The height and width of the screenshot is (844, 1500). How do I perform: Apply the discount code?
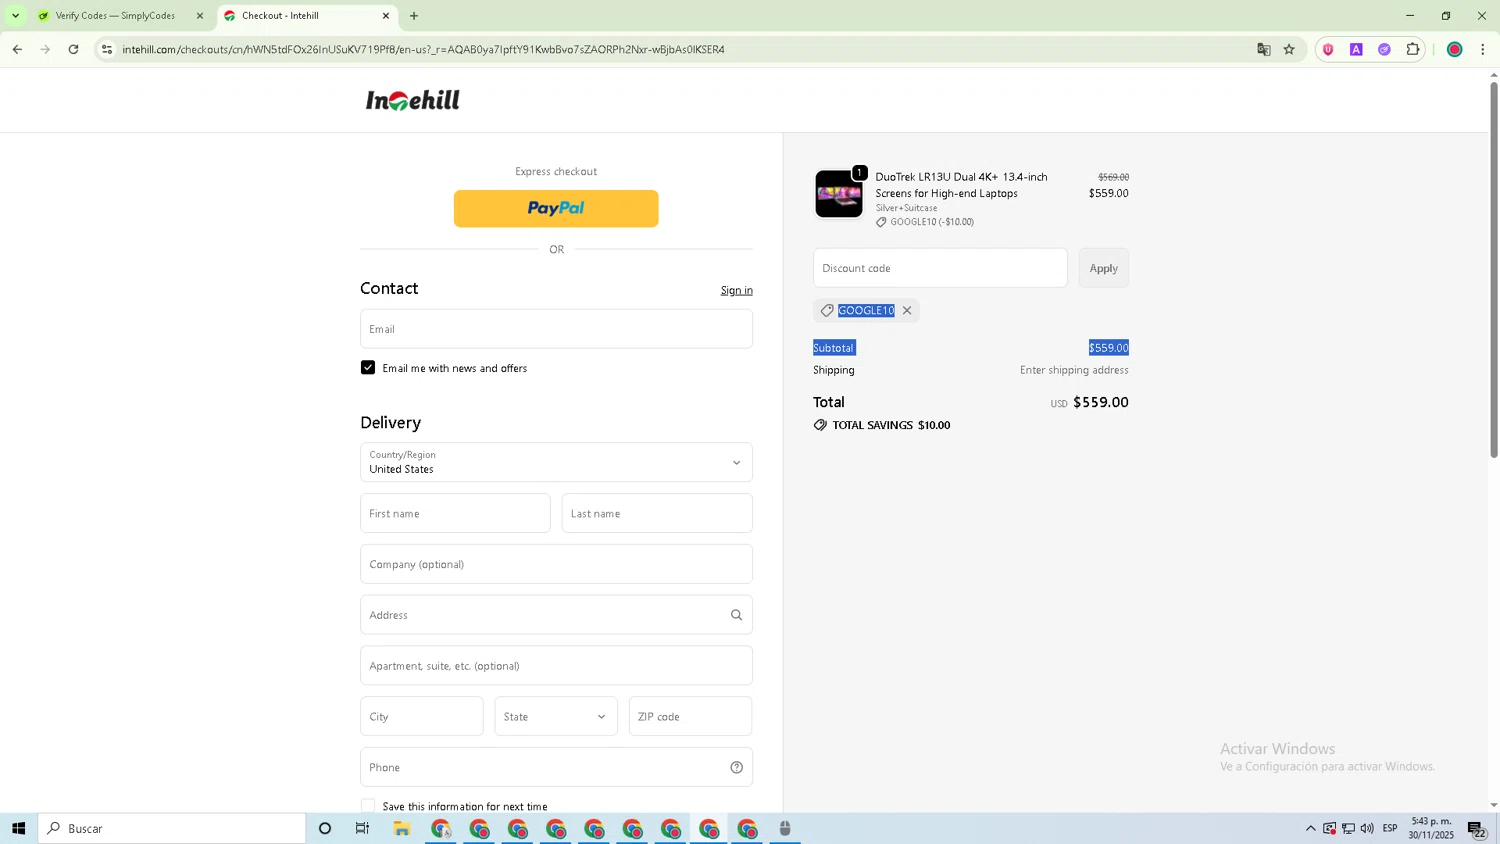tap(1103, 268)
